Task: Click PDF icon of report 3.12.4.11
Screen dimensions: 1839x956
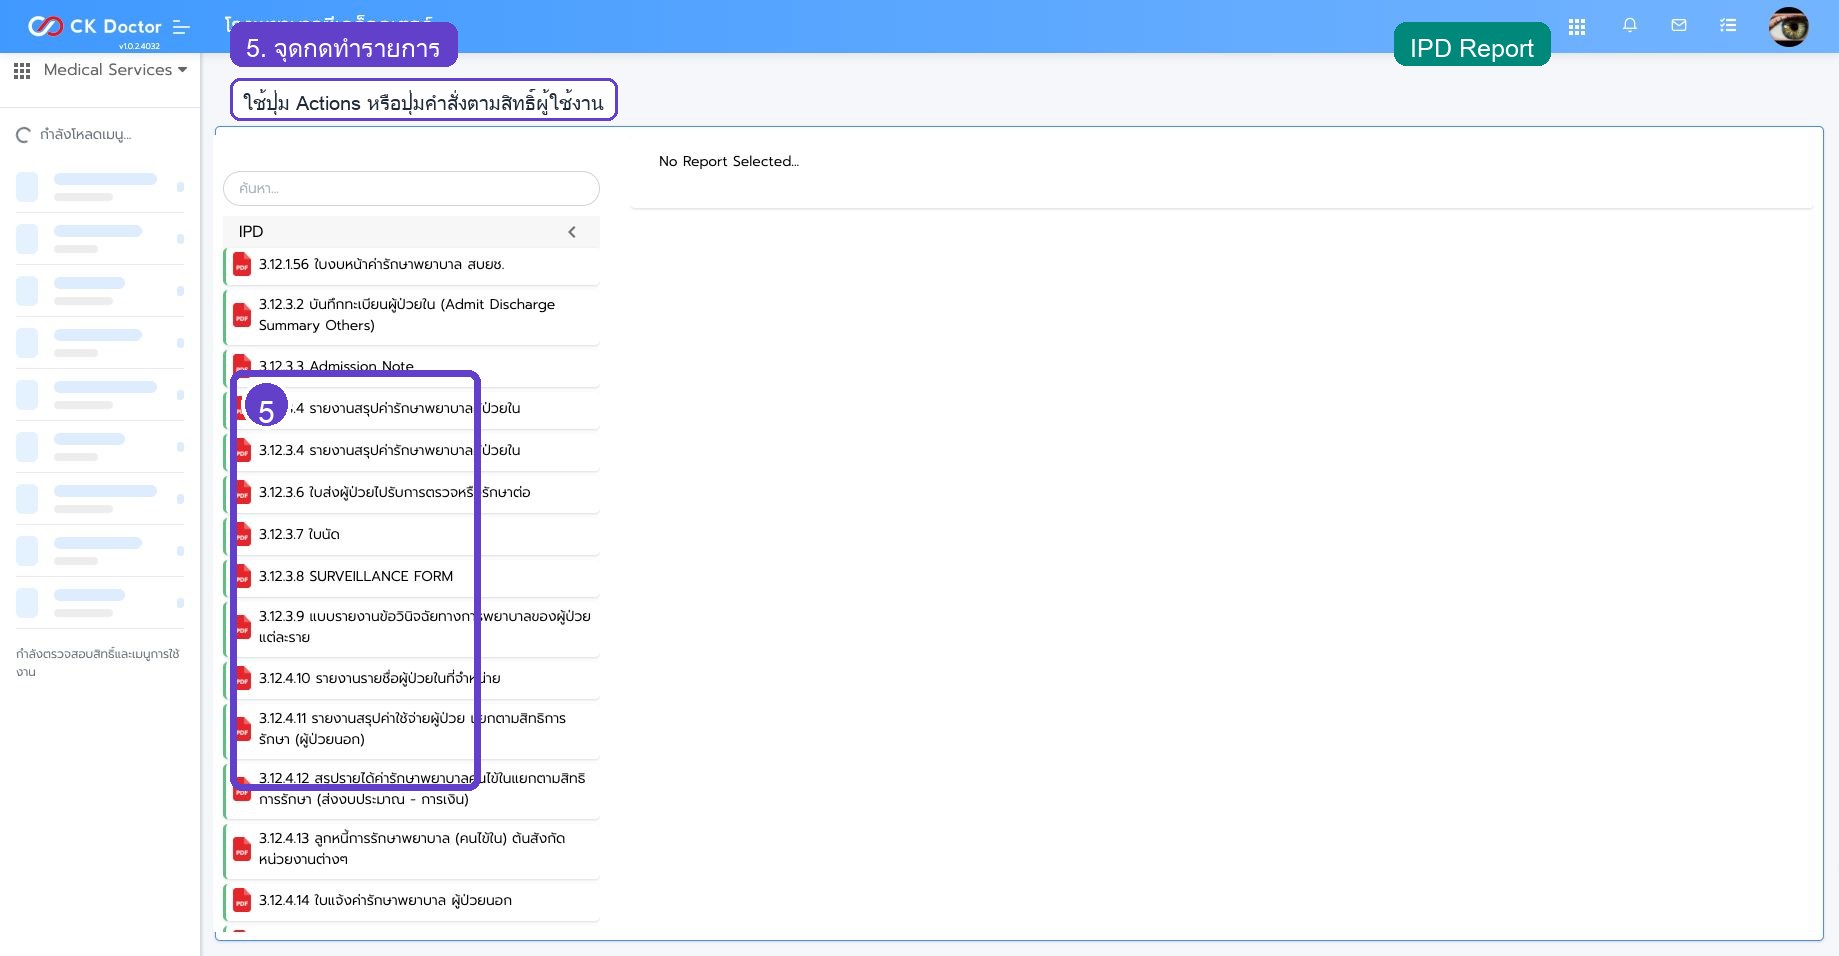Action: coord(242,730)
